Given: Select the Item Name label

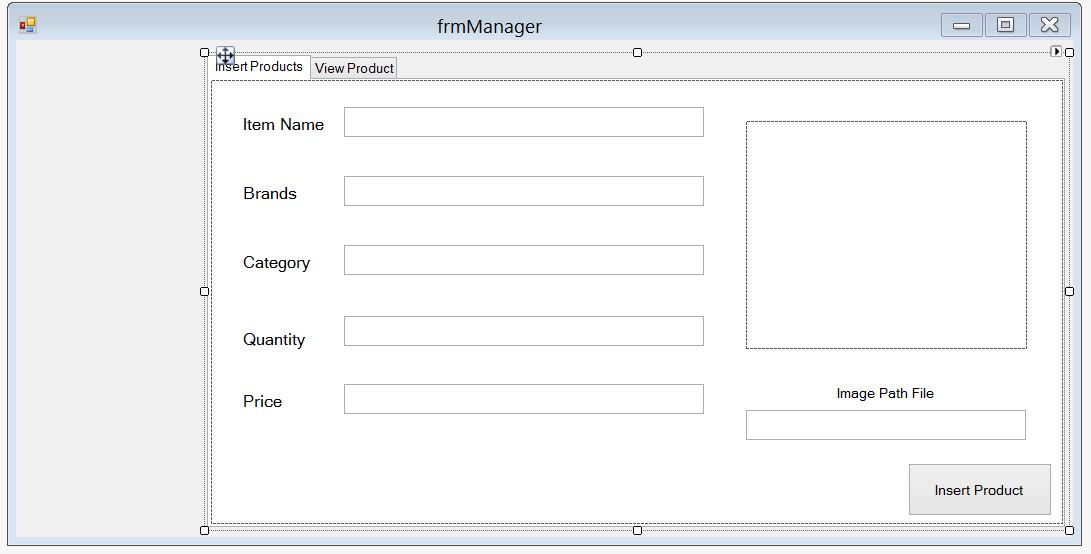Looking at the screenshot, I should pos(283,125).
